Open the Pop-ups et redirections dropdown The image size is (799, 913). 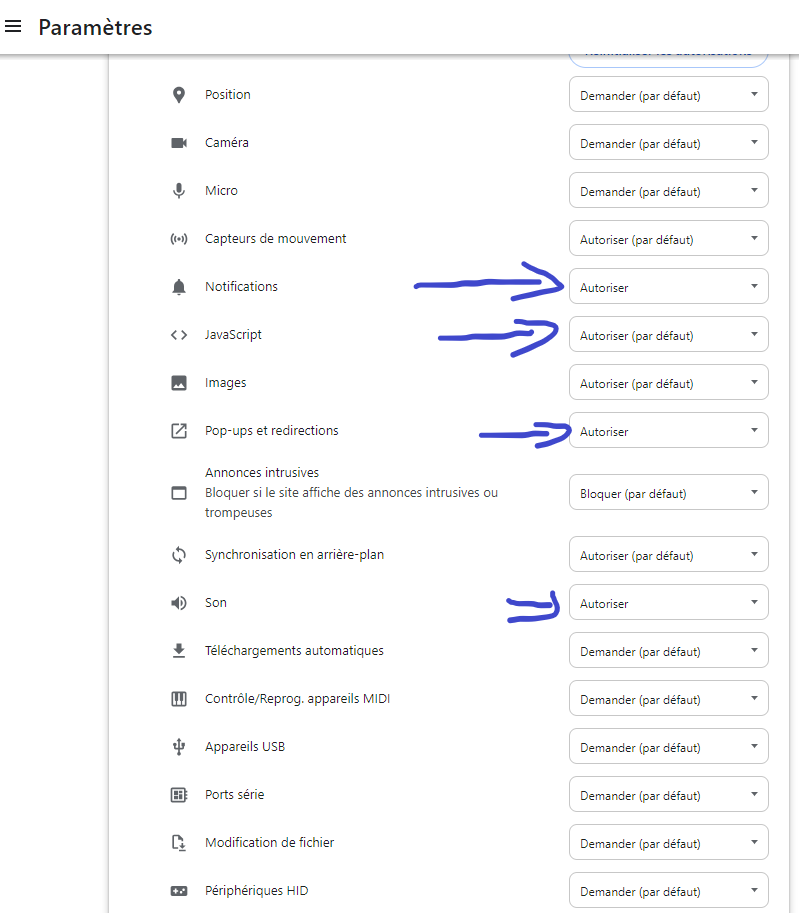coord(668,431)
